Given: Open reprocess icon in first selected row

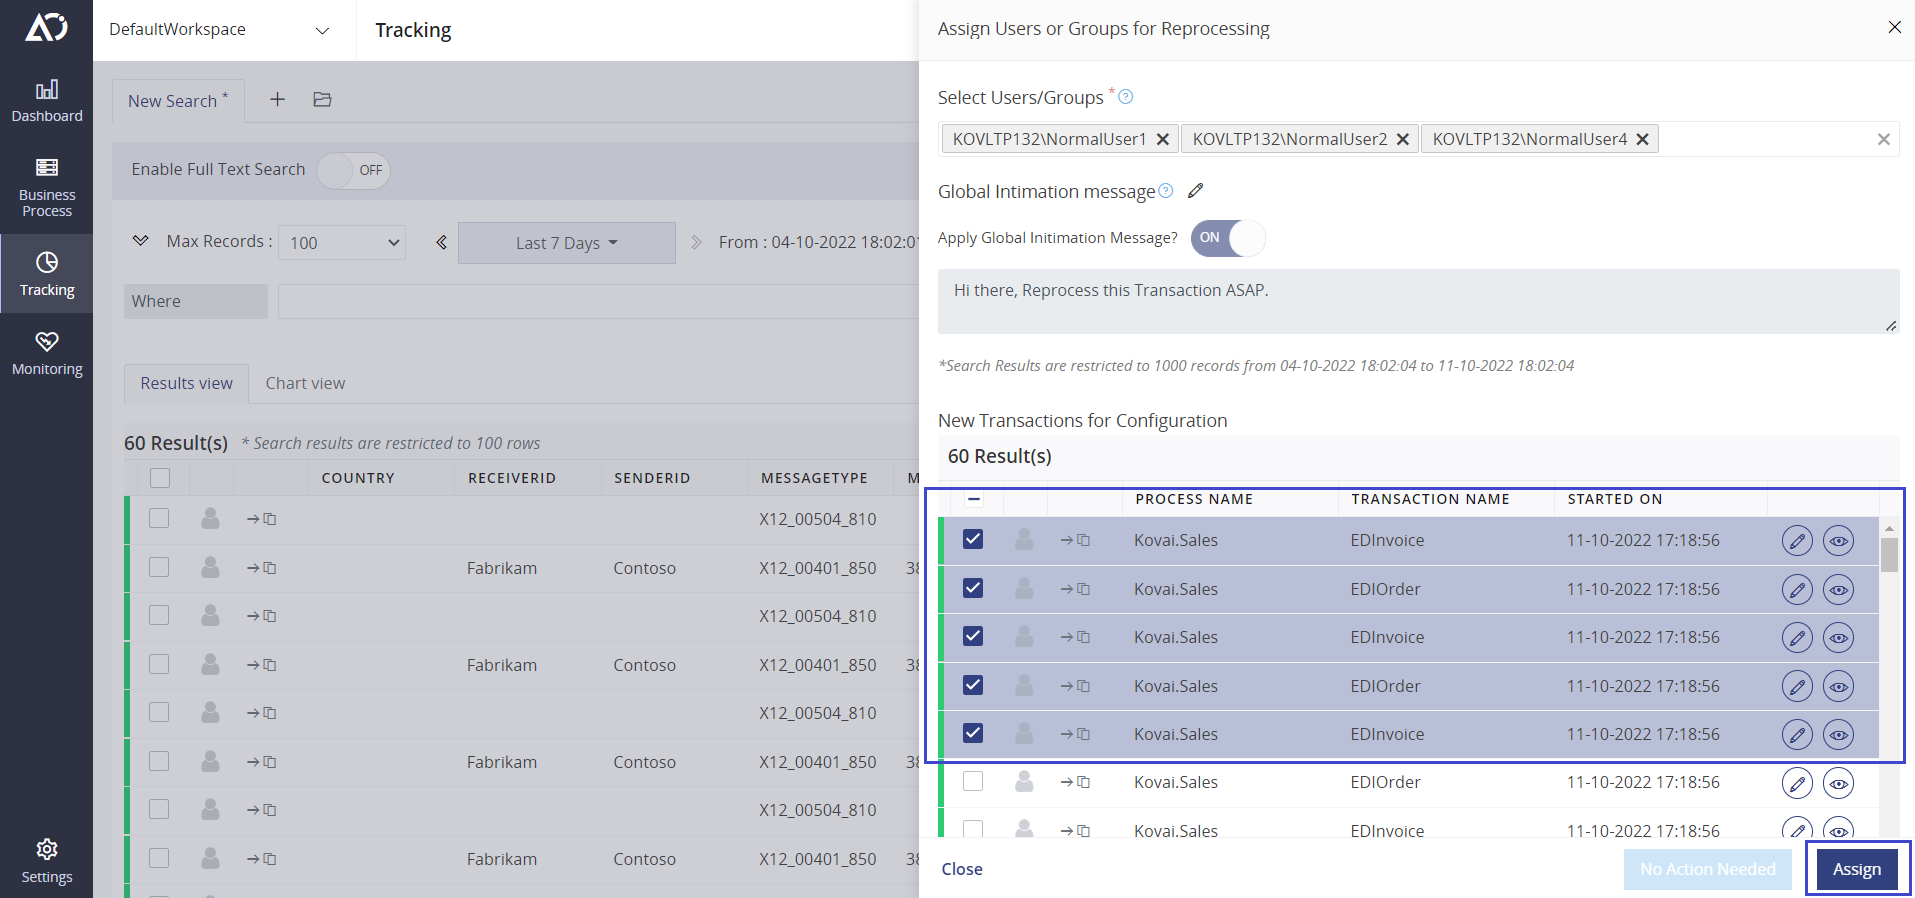Looking at the screenshot, I should [1075, 540].
